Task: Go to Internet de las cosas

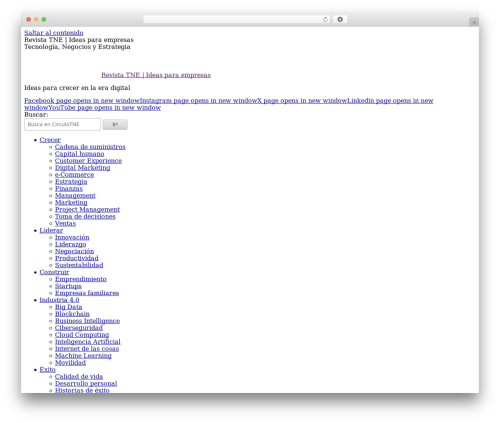Action: click(87, 349)
